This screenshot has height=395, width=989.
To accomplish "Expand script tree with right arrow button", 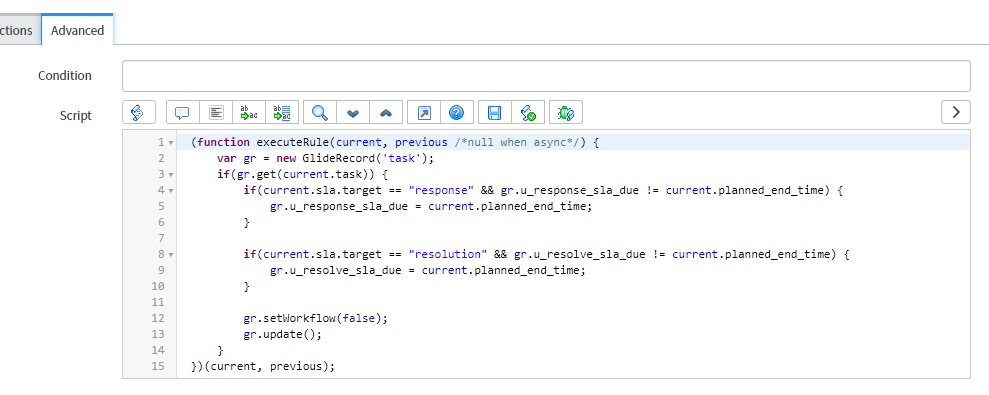I will click(956, 112).
